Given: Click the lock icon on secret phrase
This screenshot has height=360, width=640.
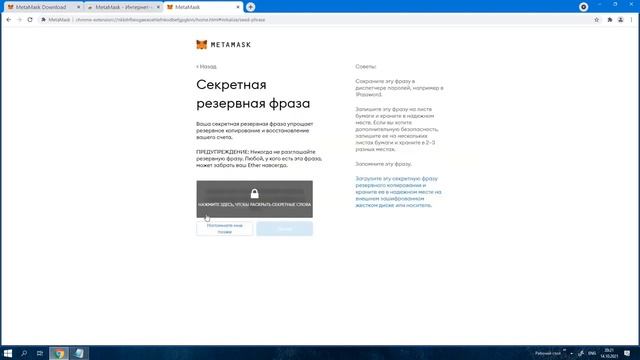Looking at the screenshot, I should 255,193.
